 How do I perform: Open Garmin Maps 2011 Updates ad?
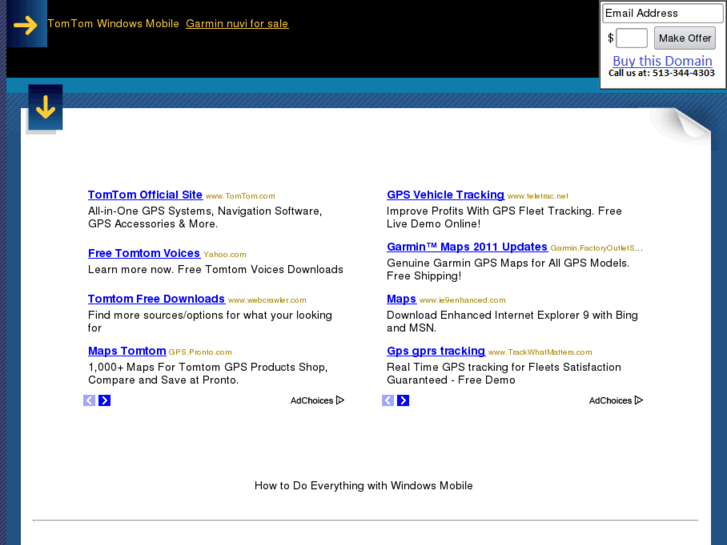click(x=467, y=247)
